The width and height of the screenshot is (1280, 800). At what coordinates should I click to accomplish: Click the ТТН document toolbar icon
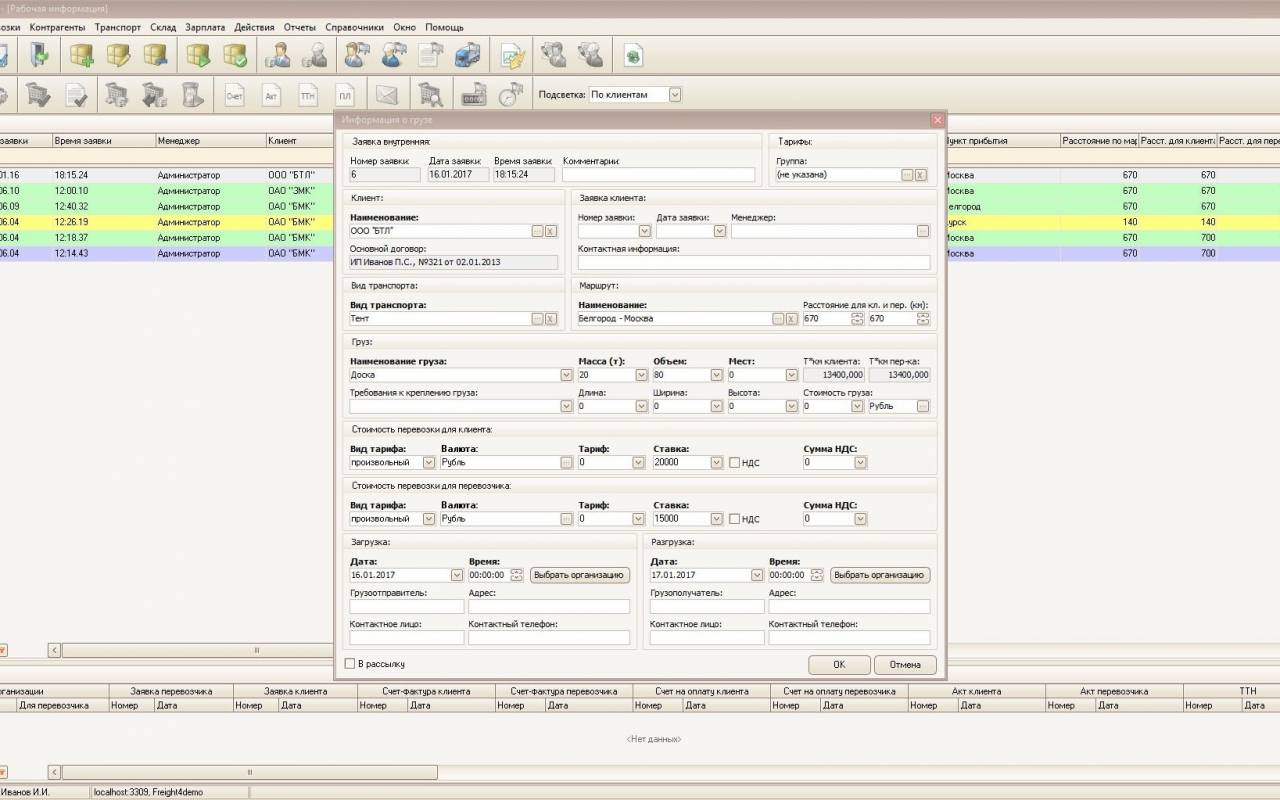tap(308, 95)
